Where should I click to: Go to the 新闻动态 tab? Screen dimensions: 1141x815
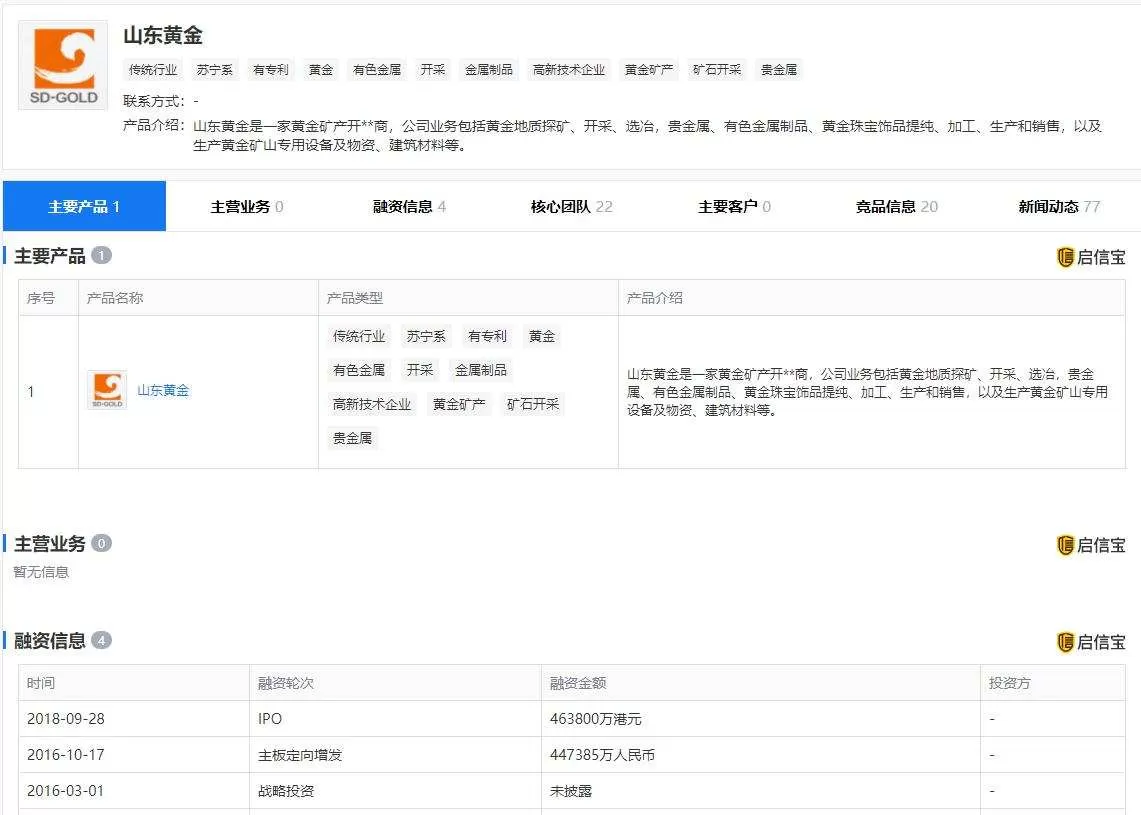coord(1059,207)
